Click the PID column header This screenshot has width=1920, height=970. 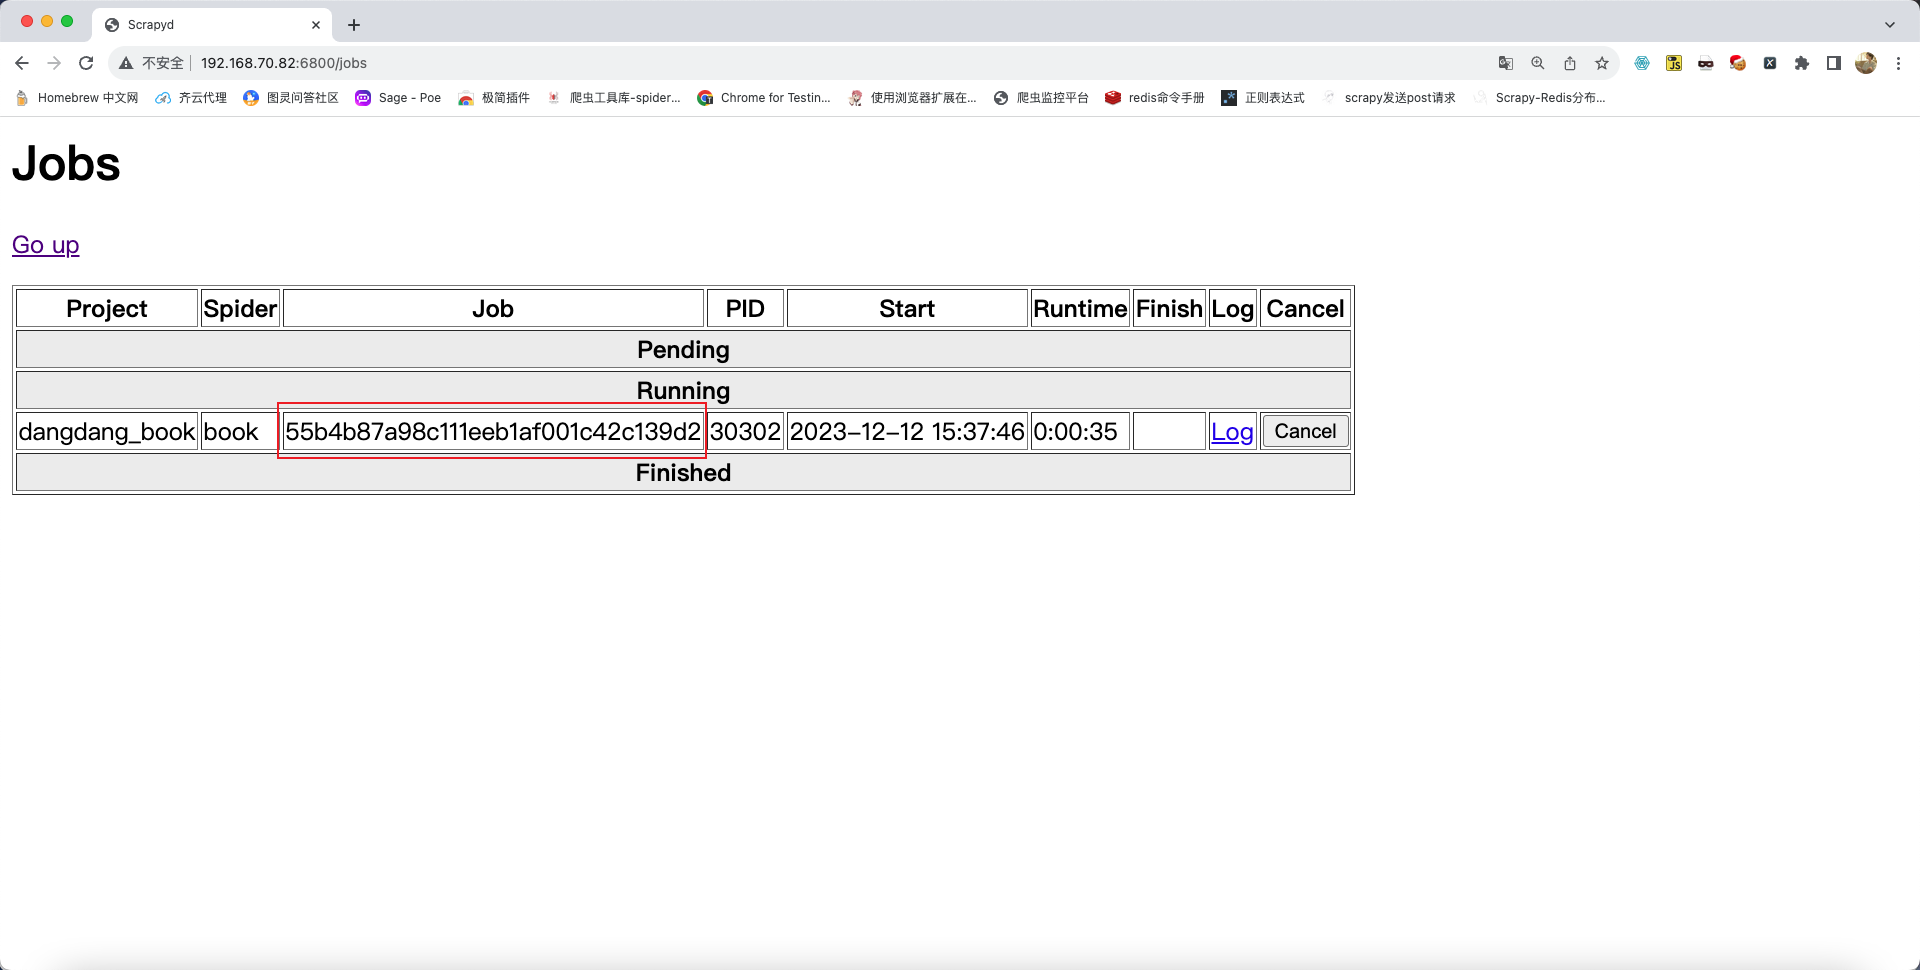tap(745, 309)
